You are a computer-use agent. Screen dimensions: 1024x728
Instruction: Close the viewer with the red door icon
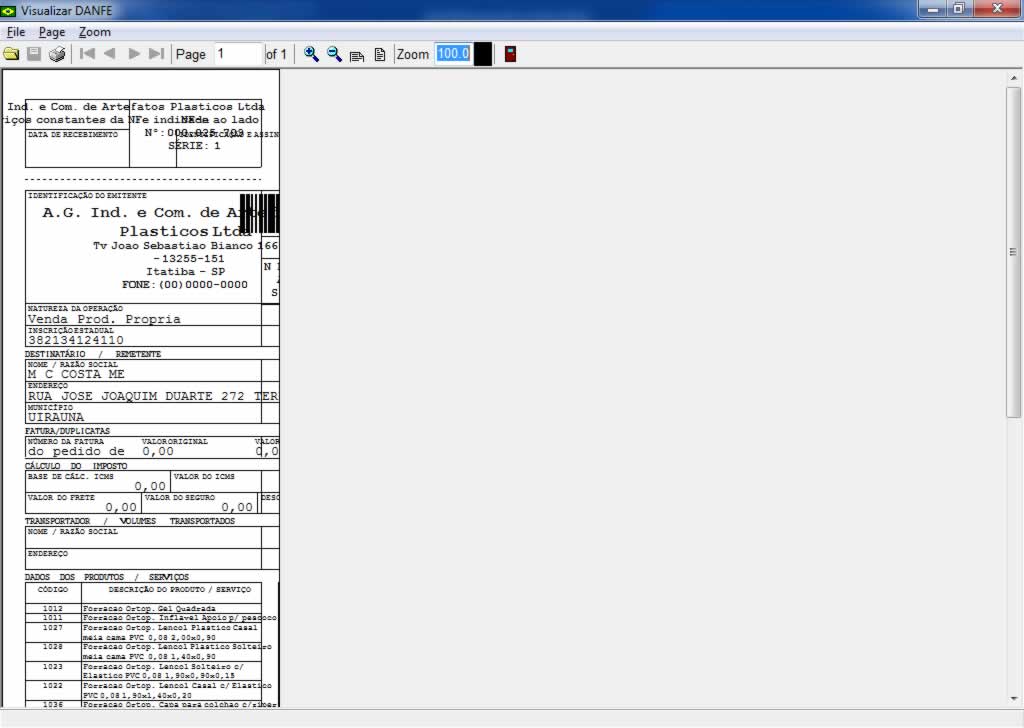511,54
